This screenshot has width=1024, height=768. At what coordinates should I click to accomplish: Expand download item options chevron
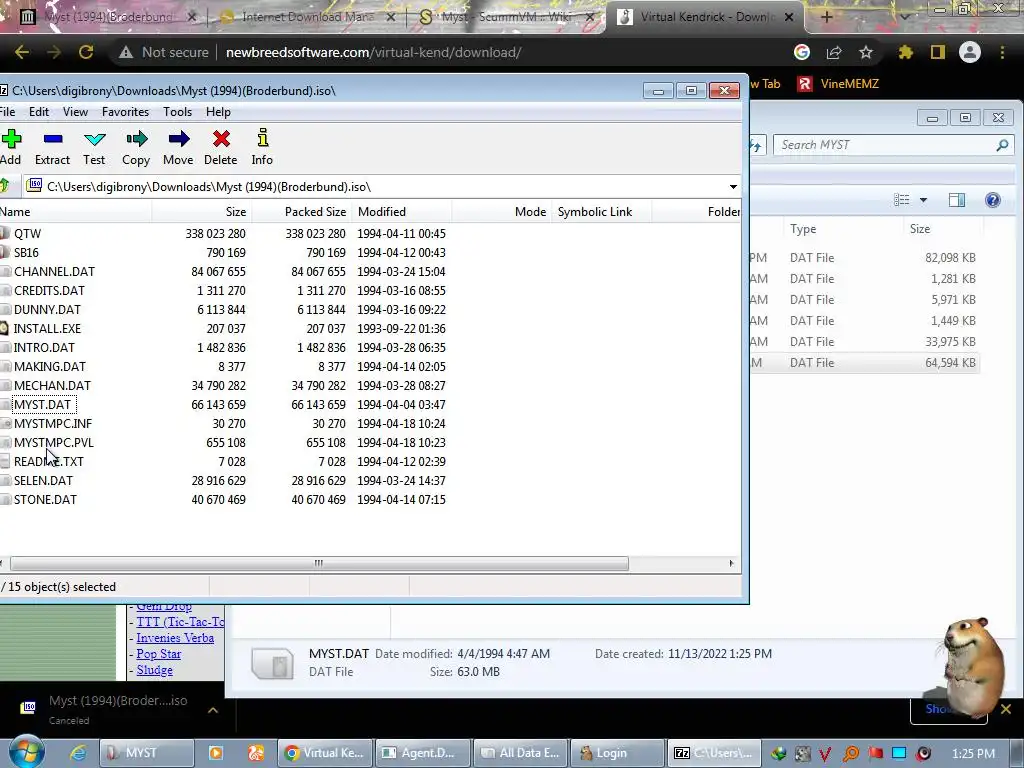coord(213,710)
